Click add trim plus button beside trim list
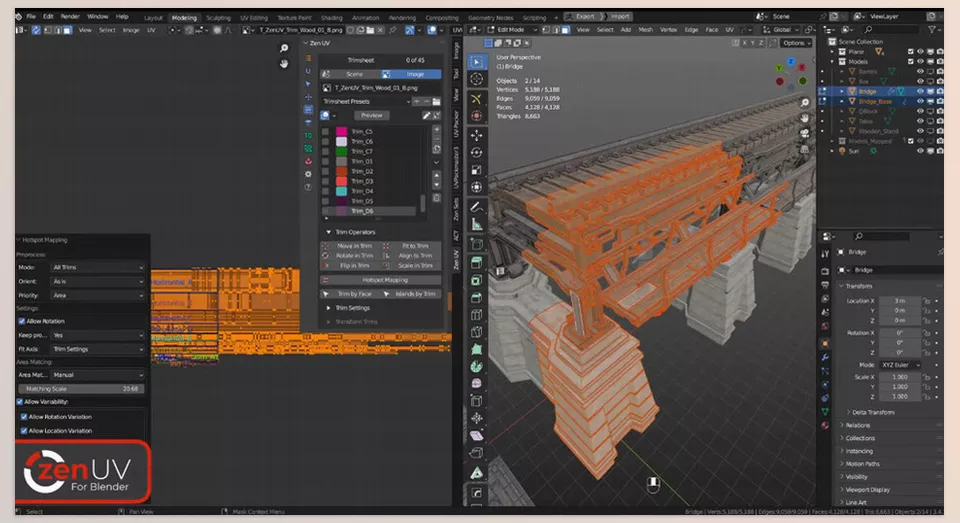This screenshot has height=523, width=960. [437, 129]
